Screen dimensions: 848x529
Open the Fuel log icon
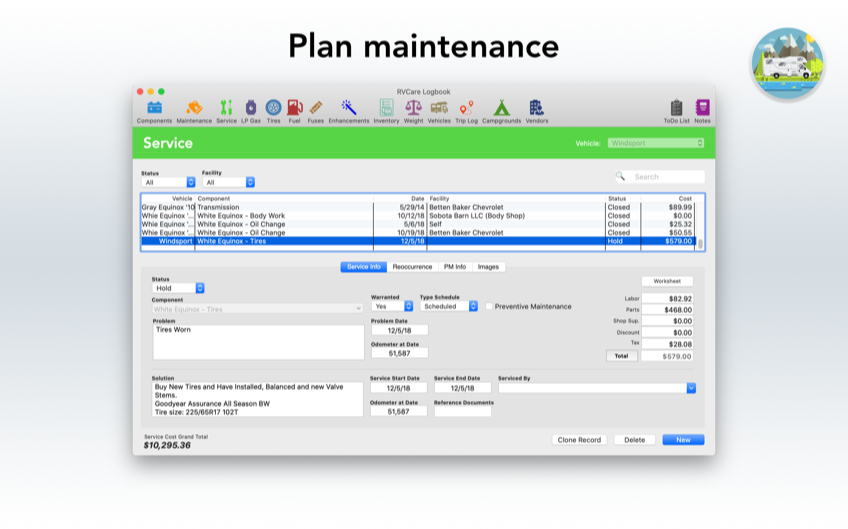294,108
